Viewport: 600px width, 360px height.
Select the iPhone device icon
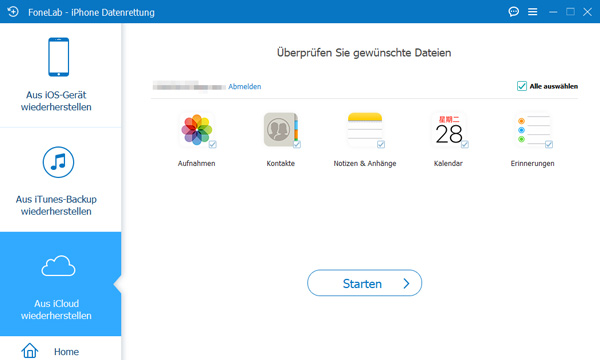(59, 57)
